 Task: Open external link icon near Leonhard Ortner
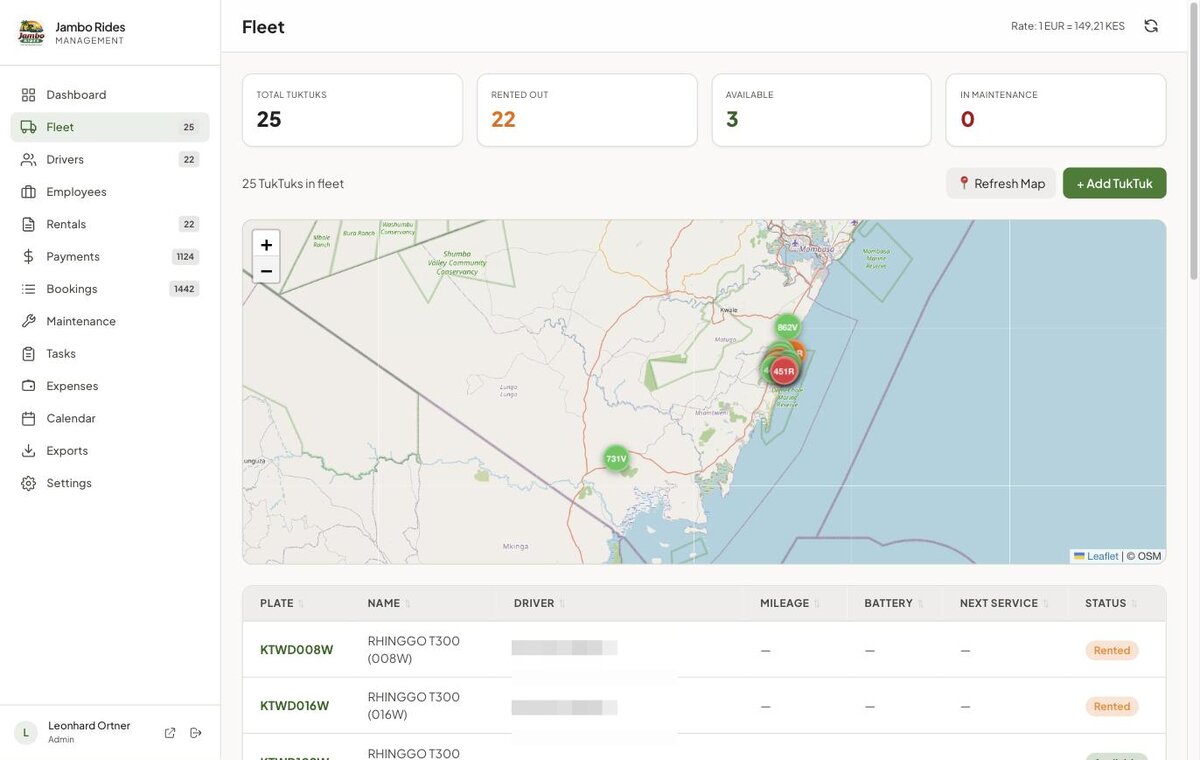[170, 733]
